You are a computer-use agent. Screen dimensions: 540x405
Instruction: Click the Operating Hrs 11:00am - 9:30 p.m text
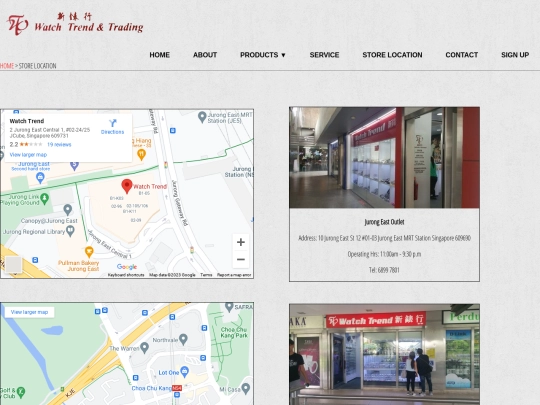(x=384, y=254)
